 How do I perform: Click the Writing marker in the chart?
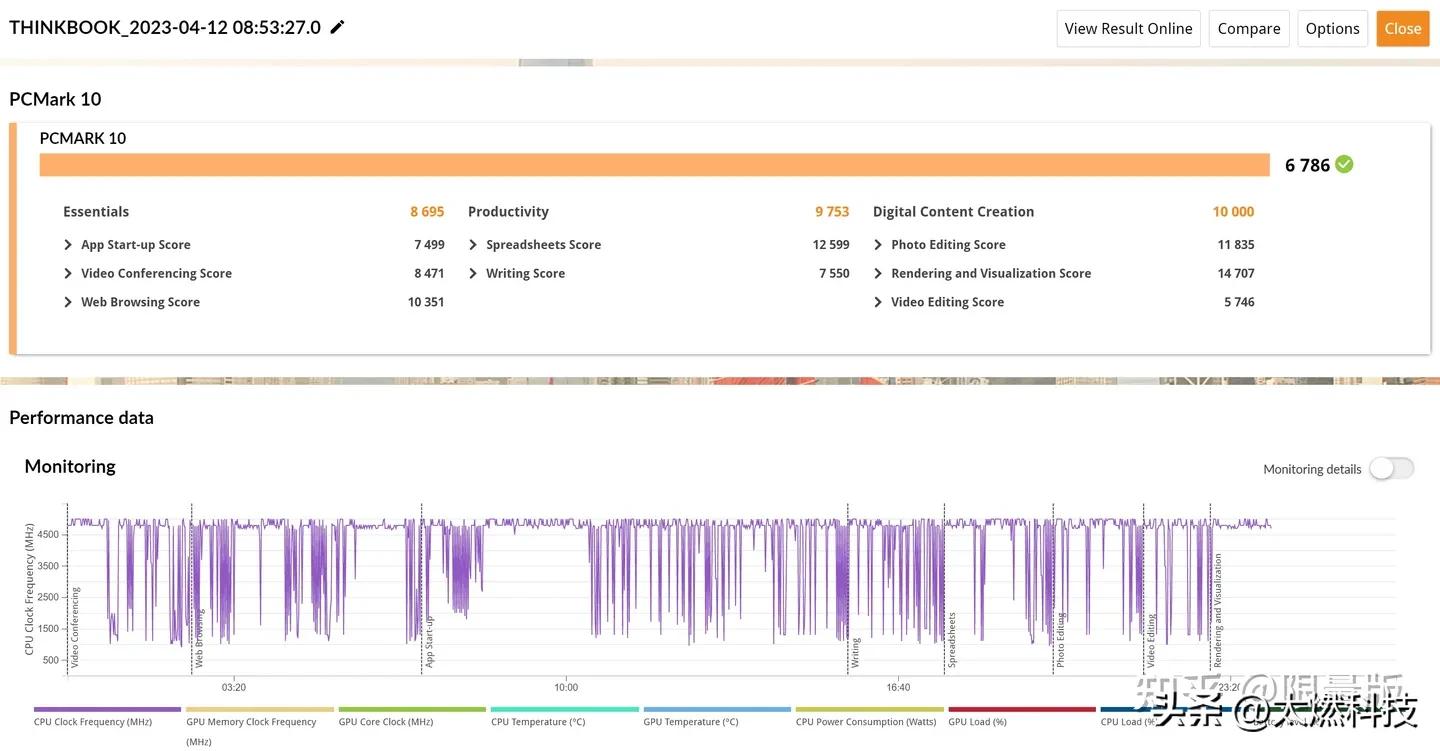click(855, 652)
